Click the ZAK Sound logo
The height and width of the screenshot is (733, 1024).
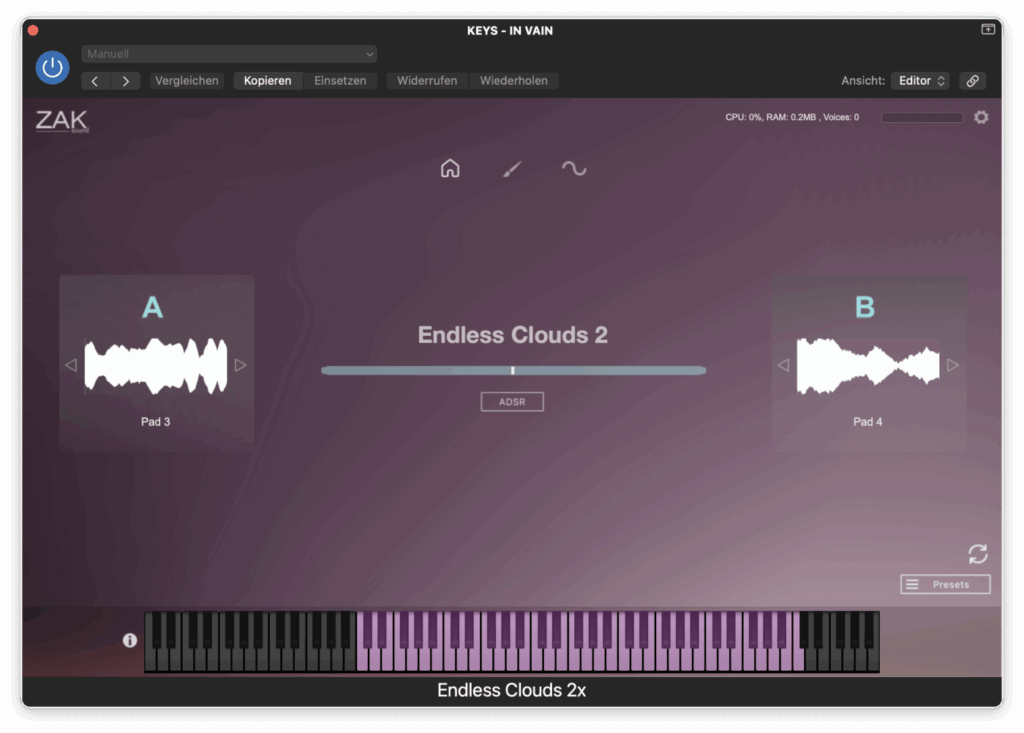[x=62, y=121]
